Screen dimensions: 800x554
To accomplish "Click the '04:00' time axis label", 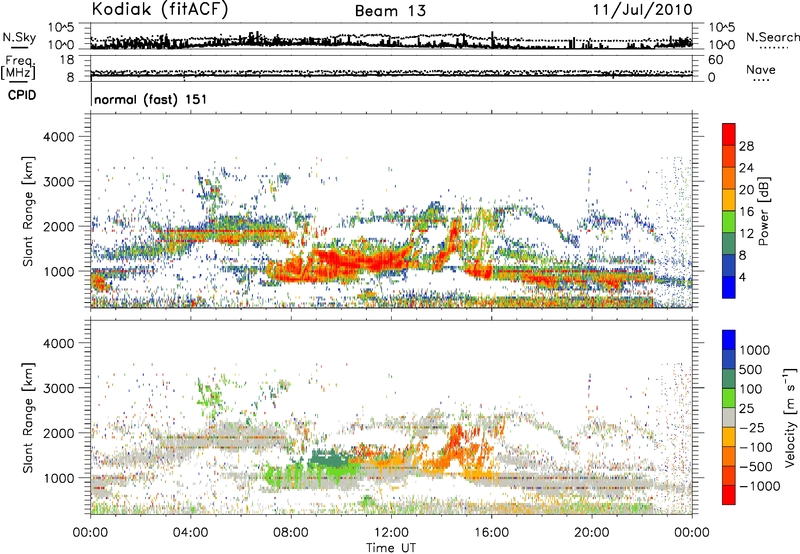I will (x=190, y=533).
